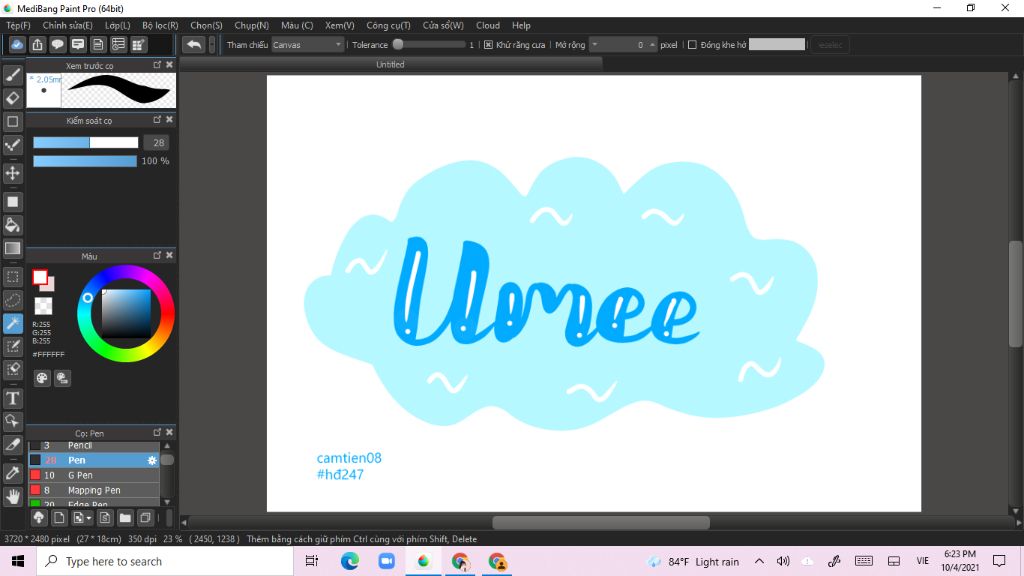This screenshot has height=576, width=1024.
Task: Select the Divide frame tool
Action: pyautogui.click(x=12, y=445)
